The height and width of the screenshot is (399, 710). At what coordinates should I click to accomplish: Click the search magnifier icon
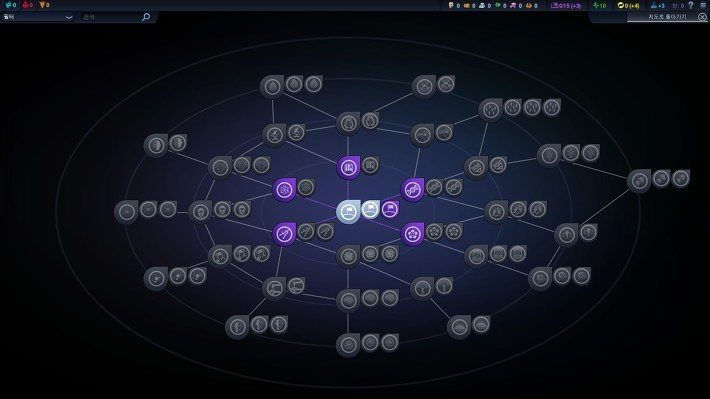pos(146,17)
